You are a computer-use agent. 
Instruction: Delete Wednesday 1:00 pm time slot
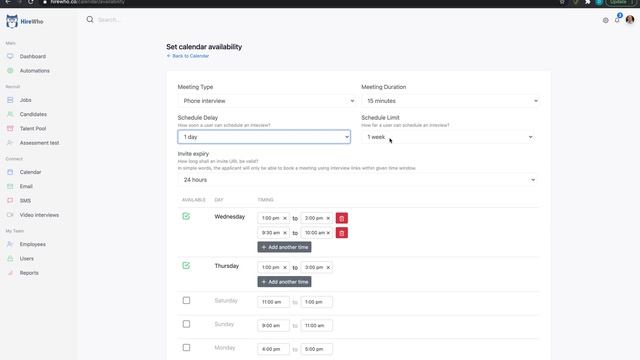click(x=342, y=218)
